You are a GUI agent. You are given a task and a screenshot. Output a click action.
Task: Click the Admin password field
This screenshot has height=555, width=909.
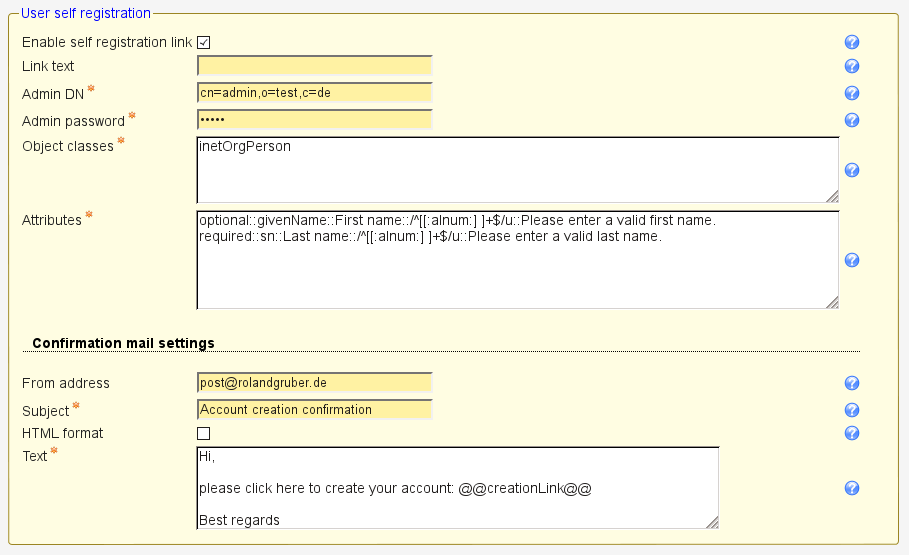pos(315,120)
